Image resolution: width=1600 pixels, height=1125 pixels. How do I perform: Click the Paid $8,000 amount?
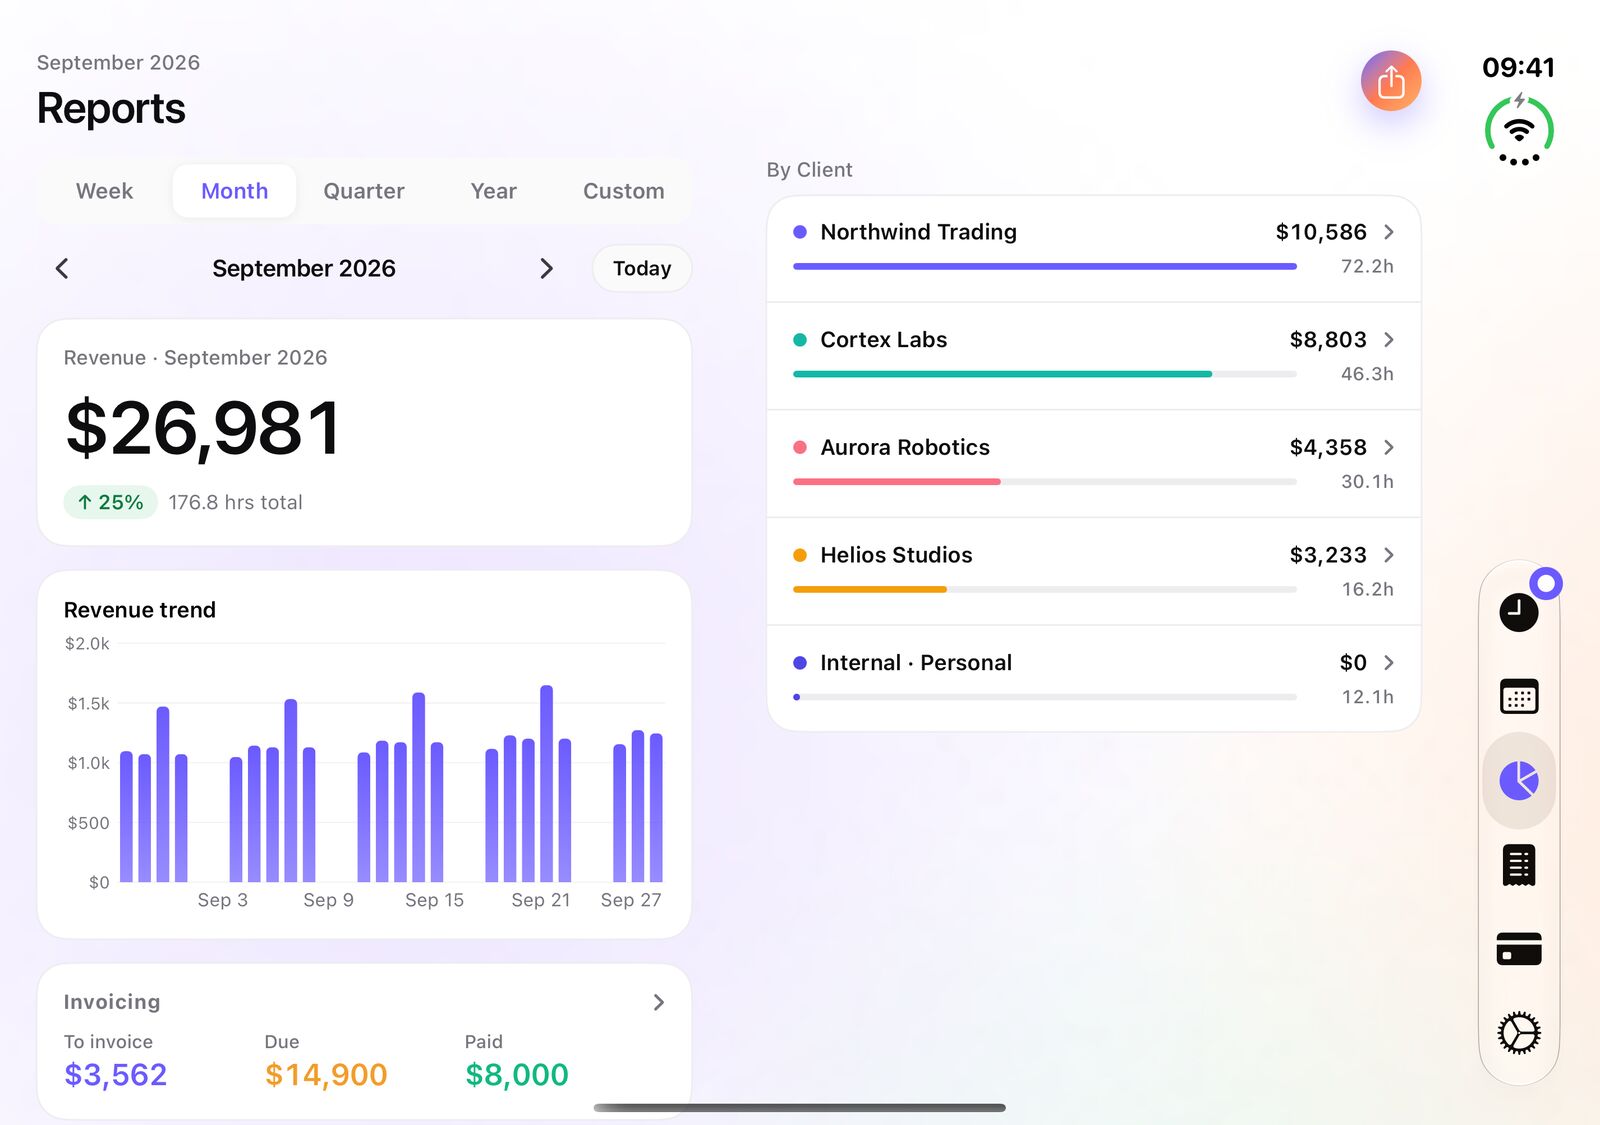(x=517, y=1074)
